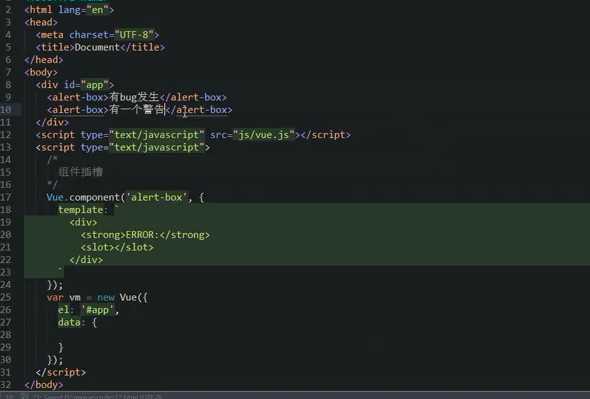Place the cursor on the closing </head> tag
The width and height of the screenshot is (590, 399).
tap(44, 60)
